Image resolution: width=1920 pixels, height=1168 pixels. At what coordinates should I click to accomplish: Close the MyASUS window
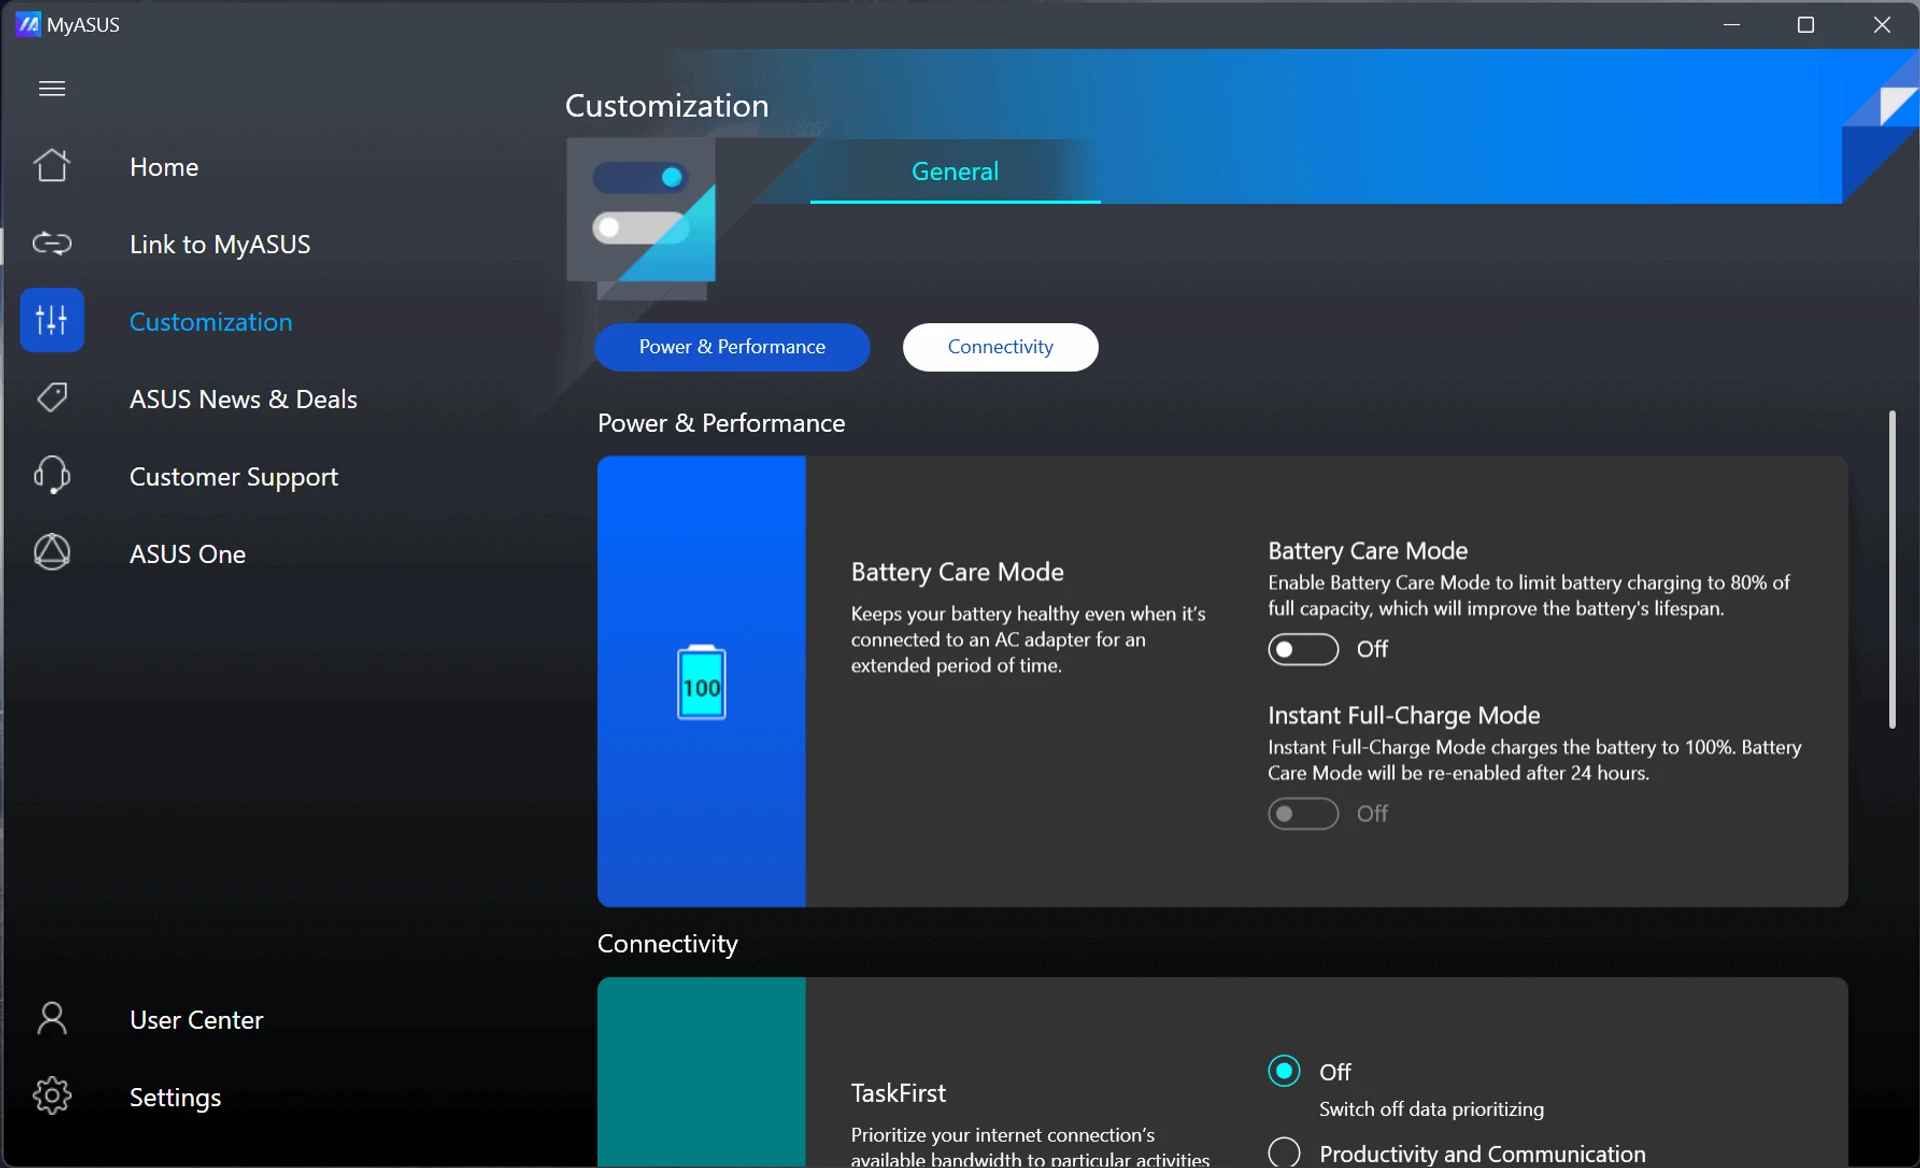click(1881, 25)
